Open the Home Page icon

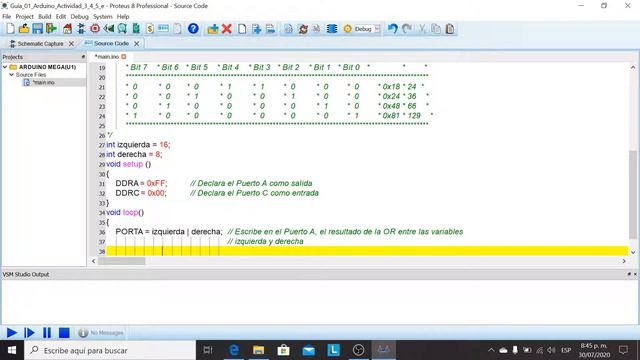(x=68, y=29)
